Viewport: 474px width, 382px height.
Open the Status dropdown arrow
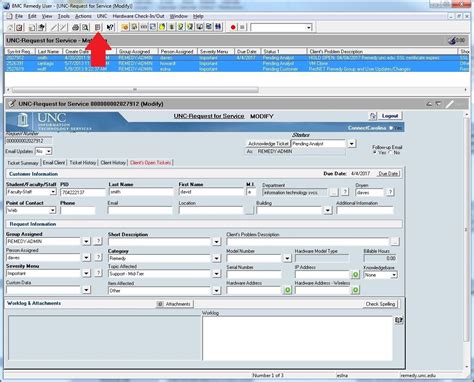tap(352, 144)
